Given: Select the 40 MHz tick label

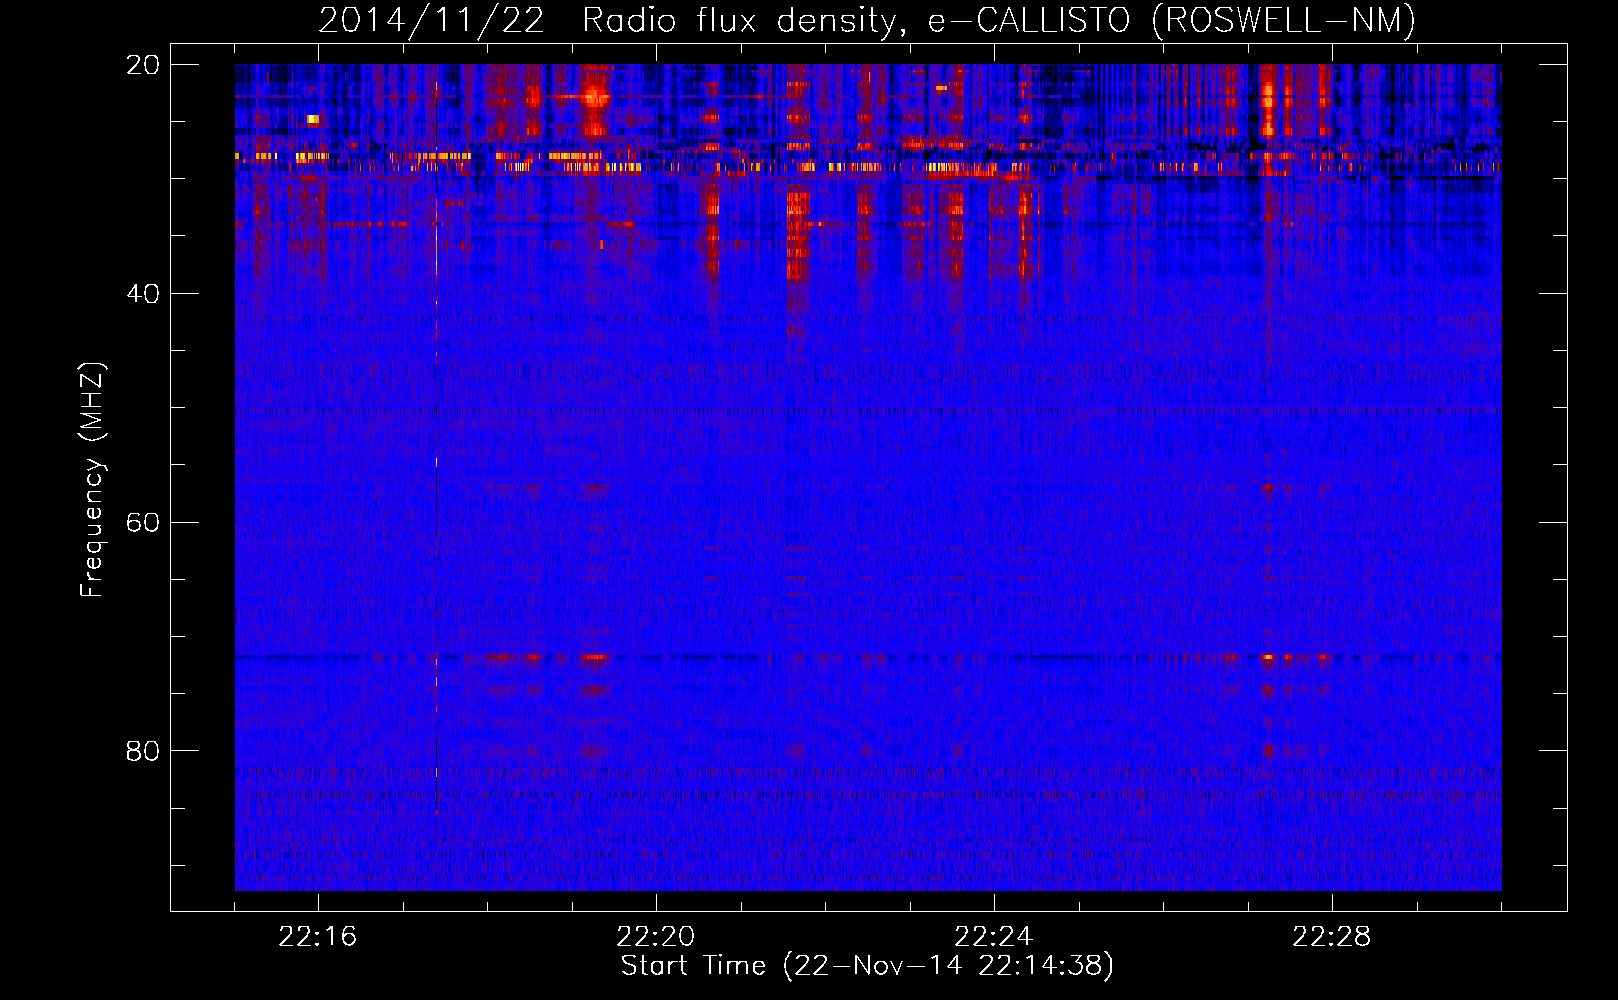Looking at the screenshot, I should 143,294.
